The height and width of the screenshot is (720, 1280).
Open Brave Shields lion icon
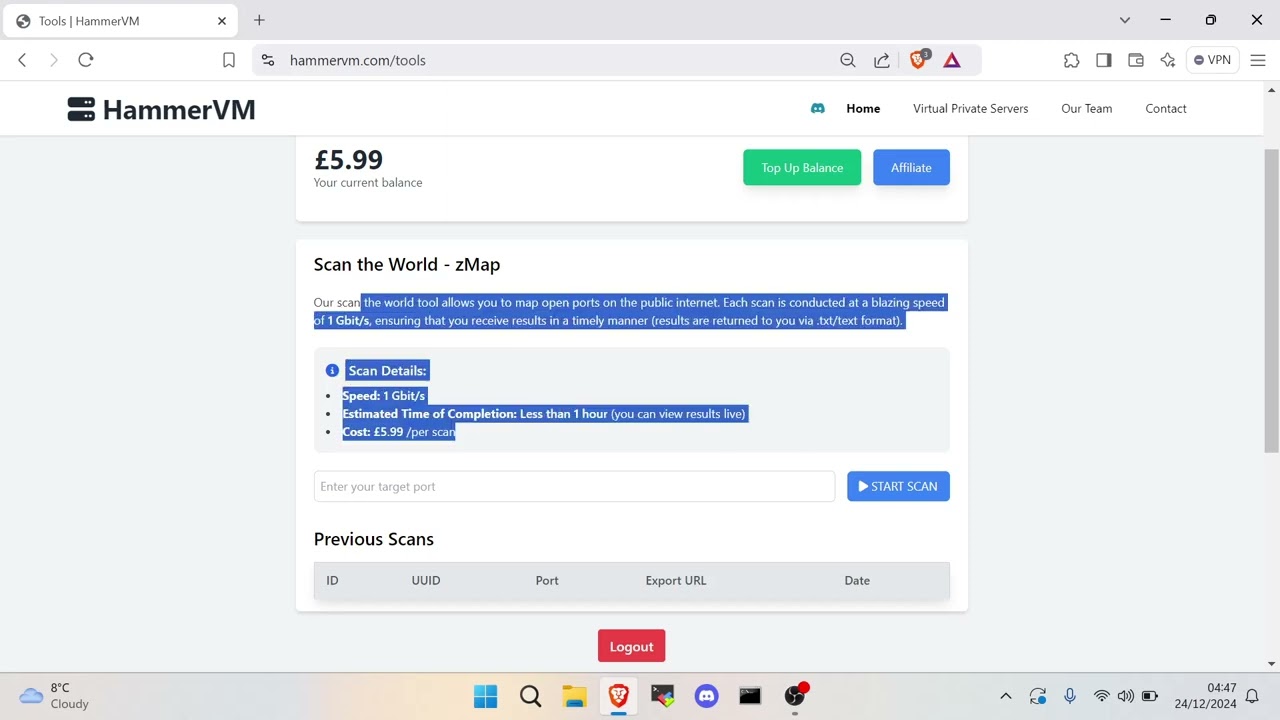918,60
